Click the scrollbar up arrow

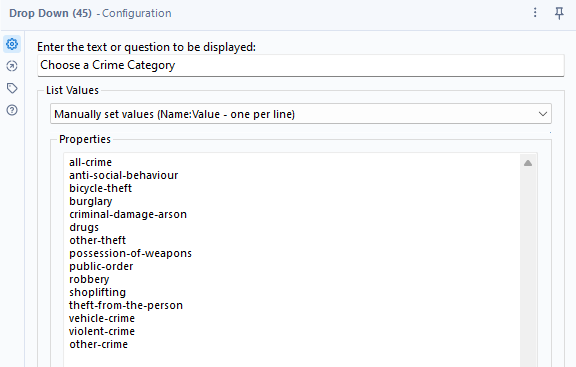[528, 163]
